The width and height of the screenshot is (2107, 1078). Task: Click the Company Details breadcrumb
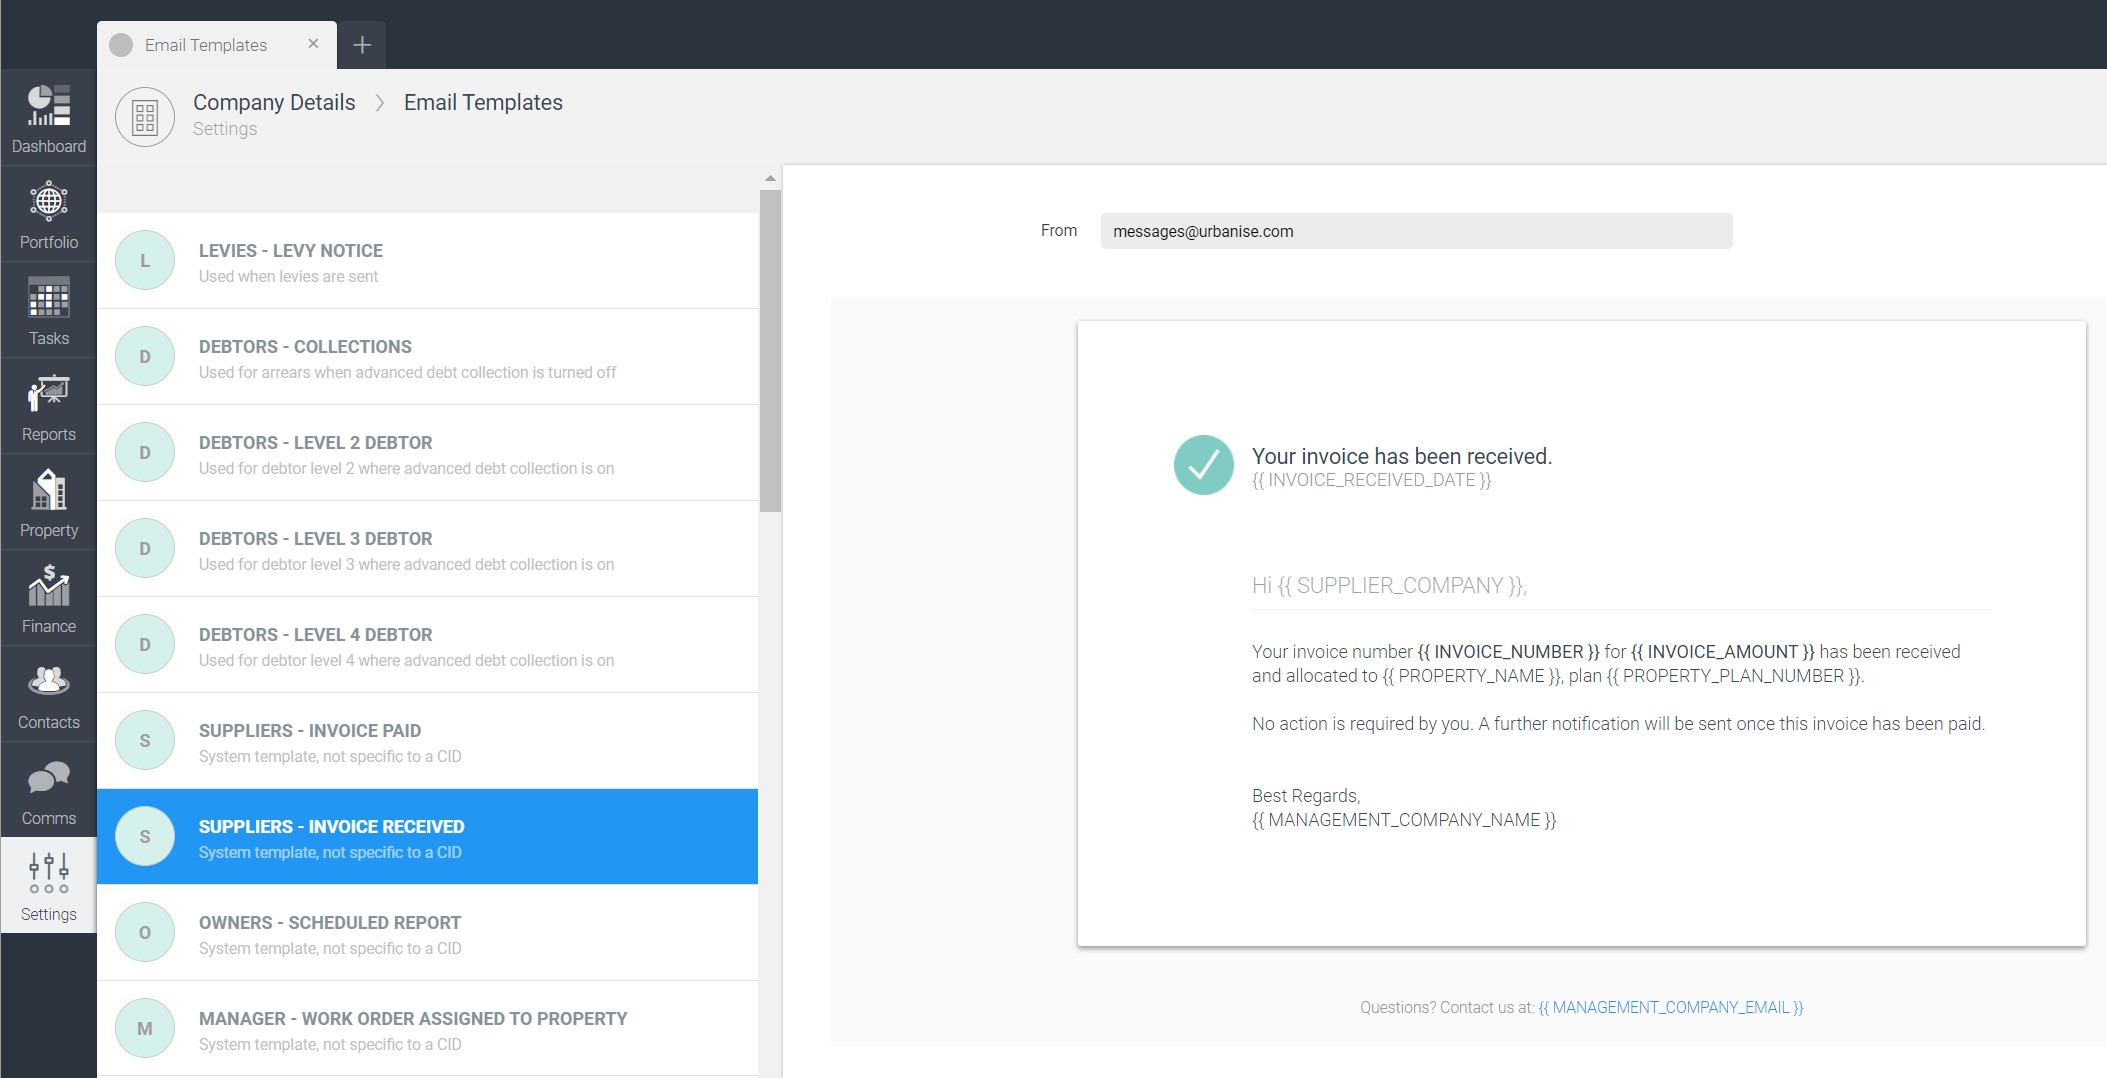click(274, 102)
